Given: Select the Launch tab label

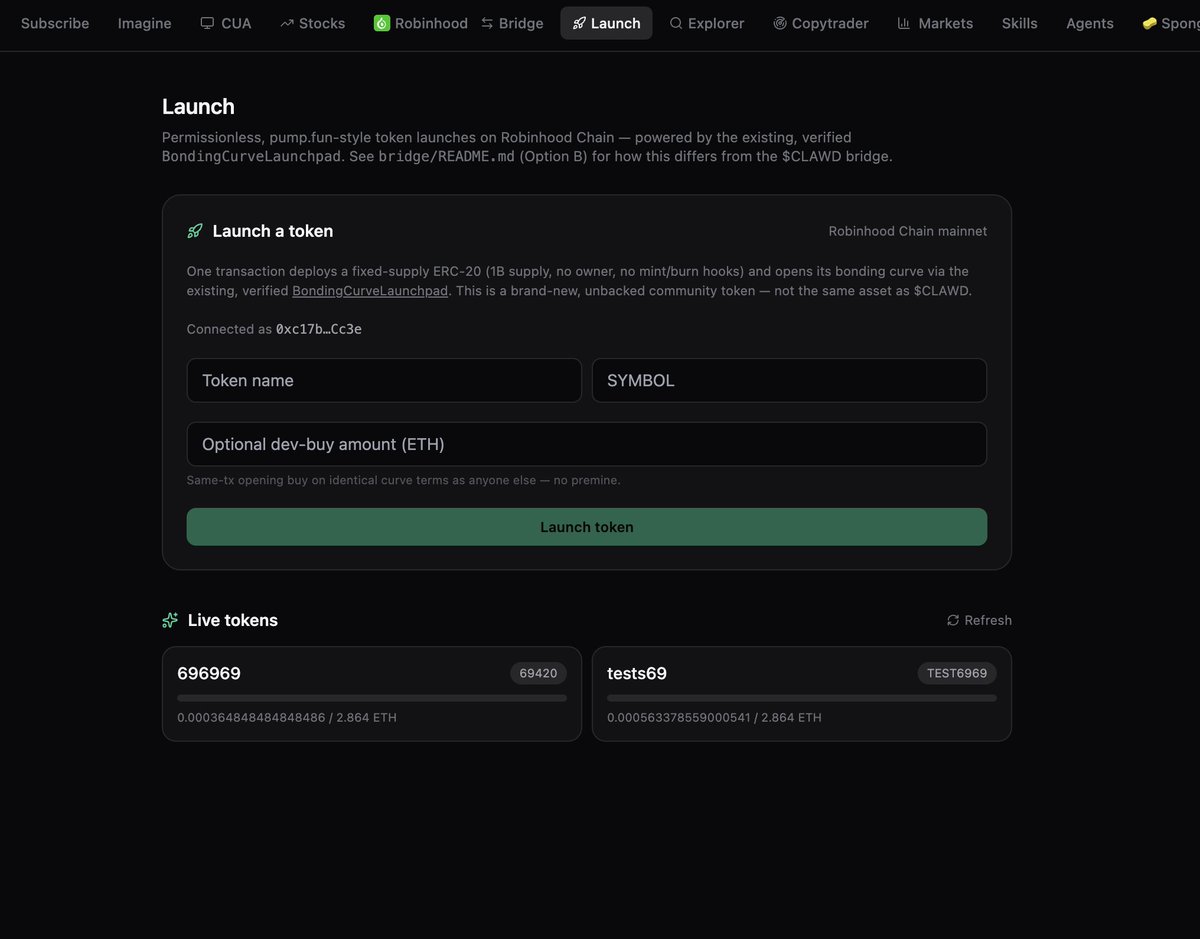Looking at the screenshot, I should click(x=616, y=23).
